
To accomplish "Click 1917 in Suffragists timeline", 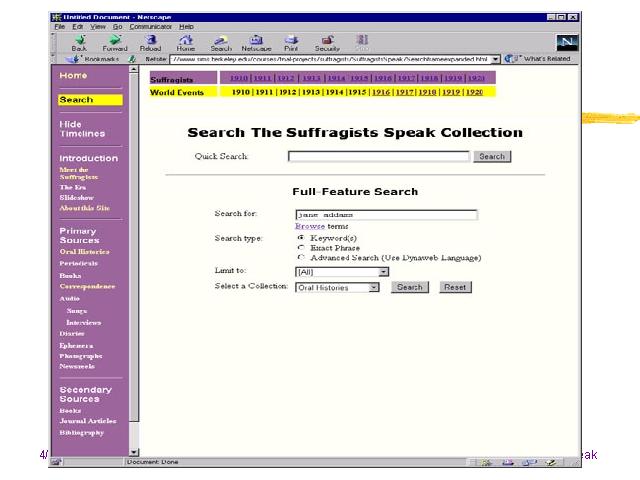I will (406, 78).
